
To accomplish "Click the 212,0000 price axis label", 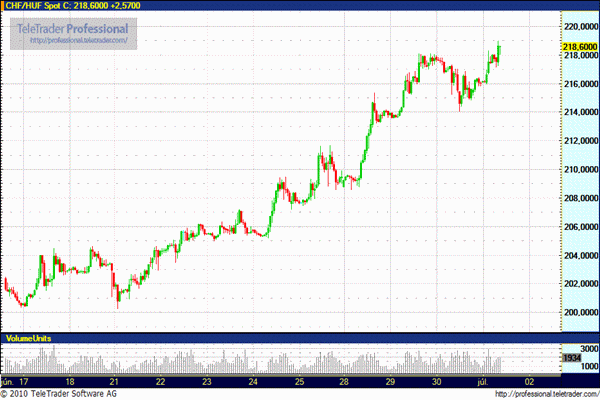I will click(x=581, y=141).
